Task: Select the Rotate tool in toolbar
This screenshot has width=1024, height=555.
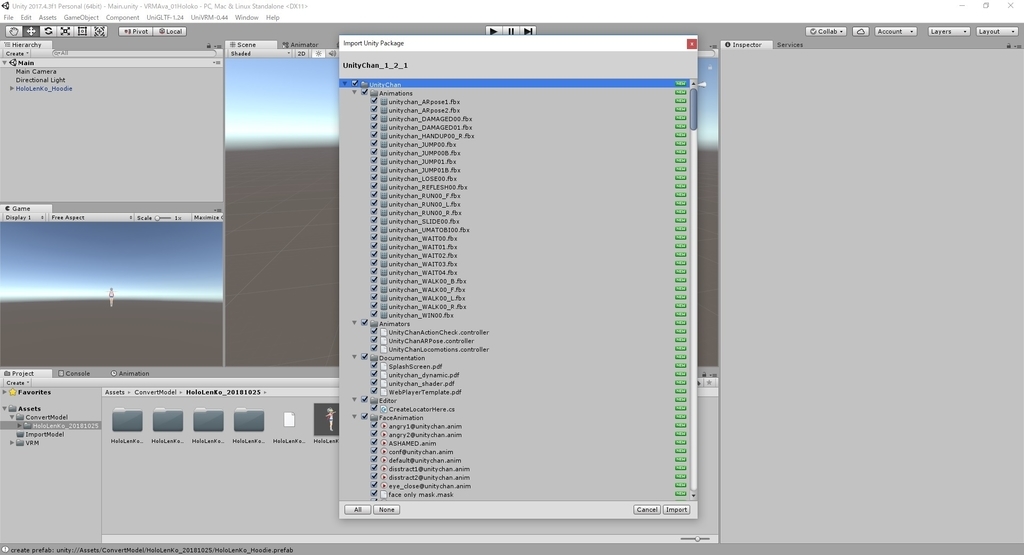Action: [x=48, y=31]
